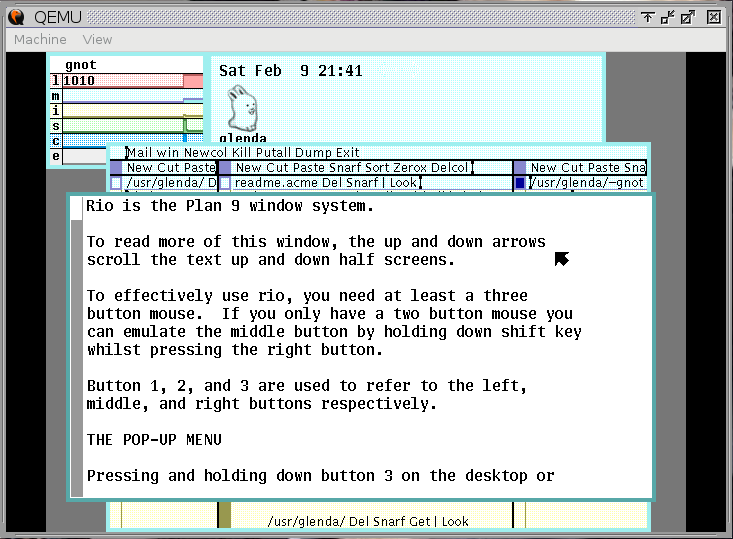Click the gray scrollbar trough of Rio text window

[77, 358]
